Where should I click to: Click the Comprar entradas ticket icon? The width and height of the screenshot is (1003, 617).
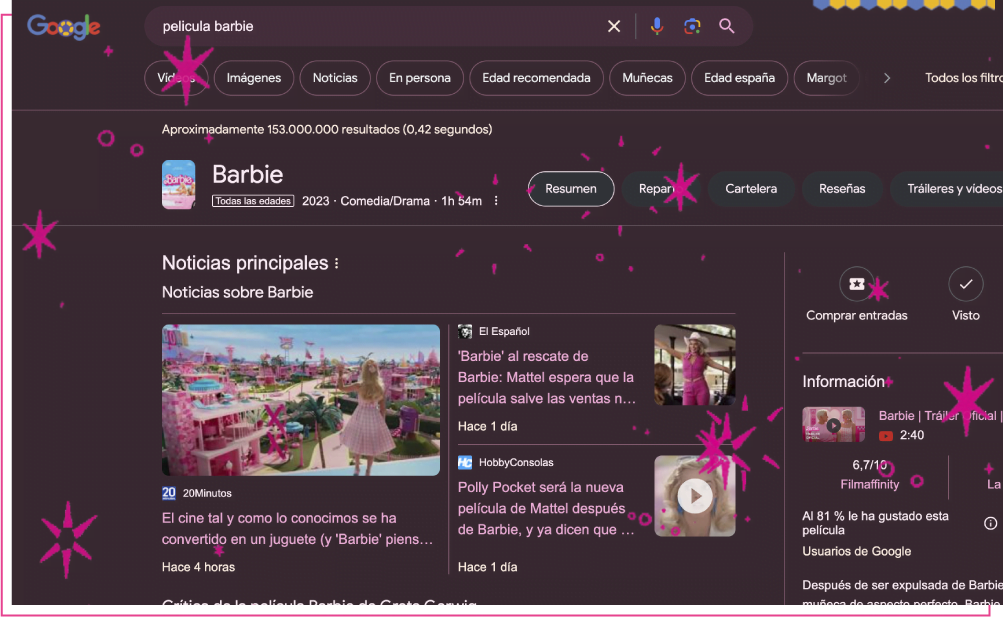coord(856,284)
